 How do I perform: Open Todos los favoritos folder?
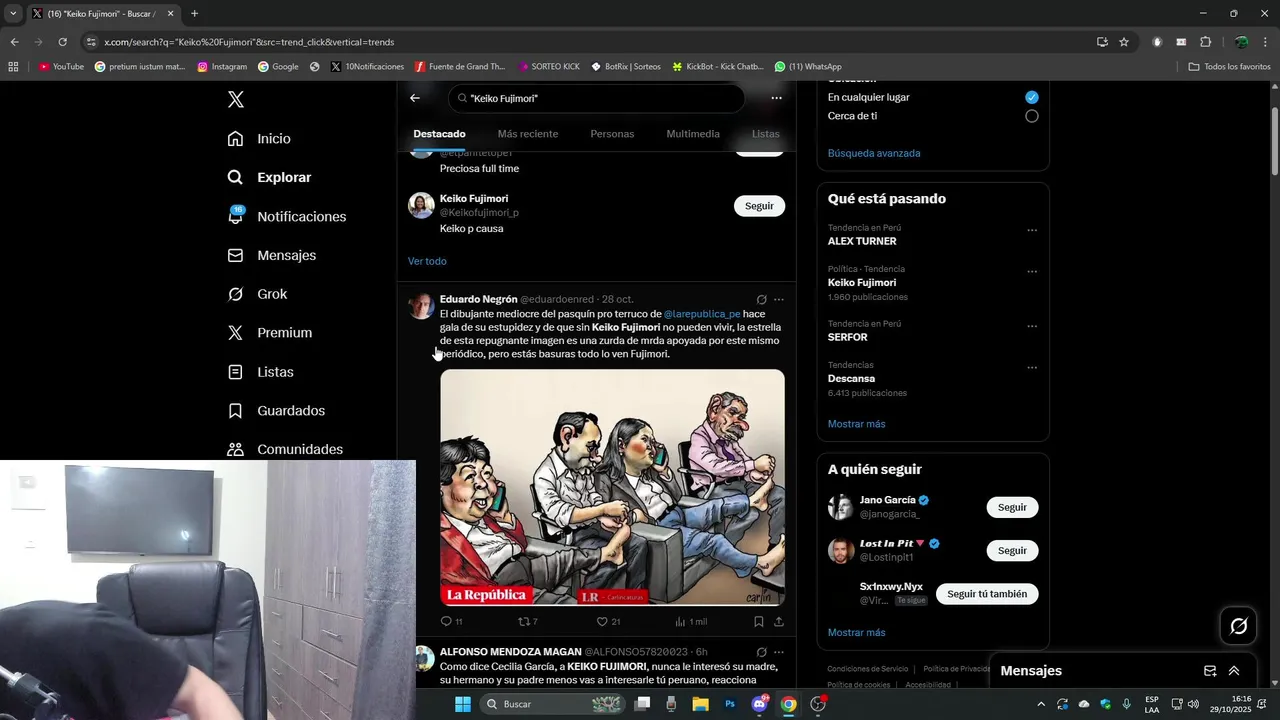(x=1229, y=66)
